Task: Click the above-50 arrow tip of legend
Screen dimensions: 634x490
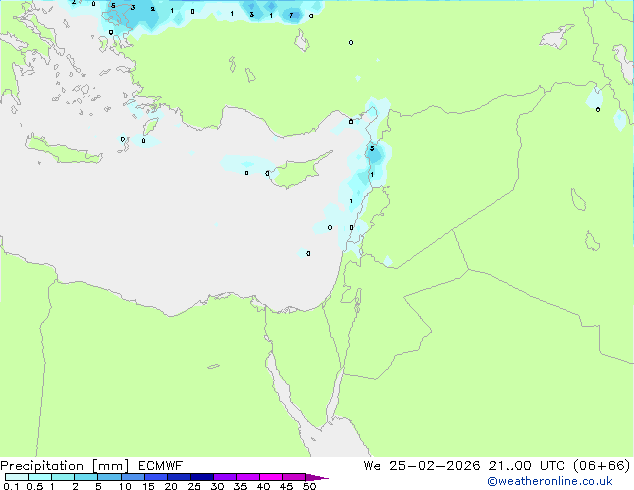Action: [317, 478]
